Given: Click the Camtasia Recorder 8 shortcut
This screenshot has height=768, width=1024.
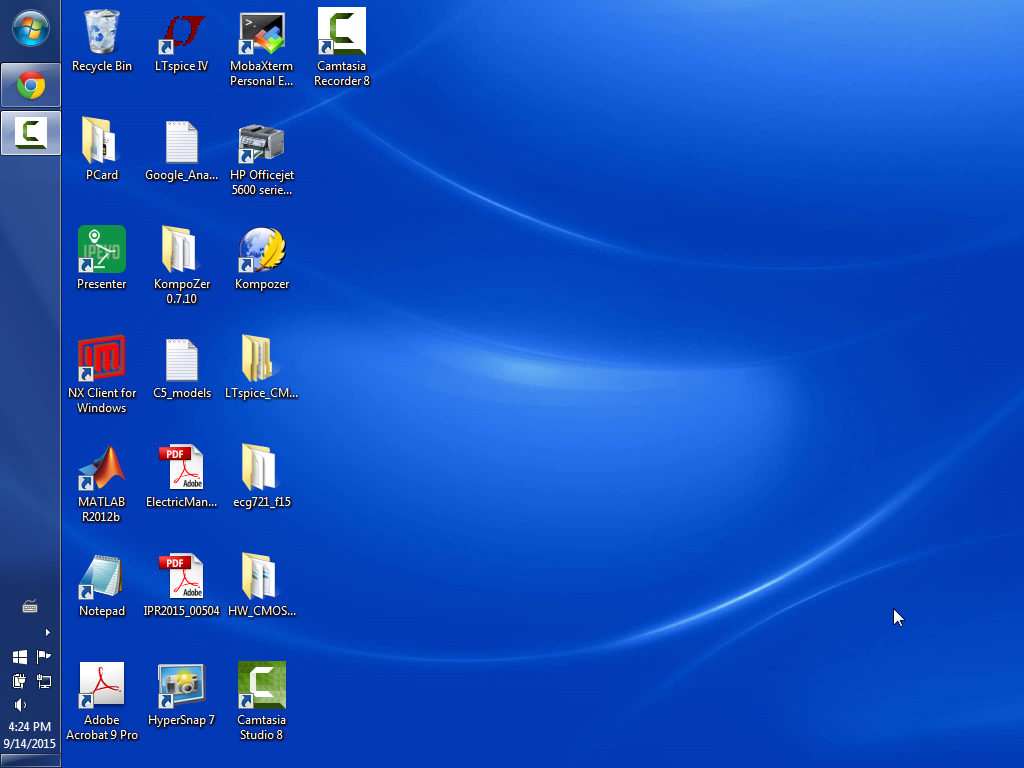Looking at the screenshot, I should [x=342, y=33].
